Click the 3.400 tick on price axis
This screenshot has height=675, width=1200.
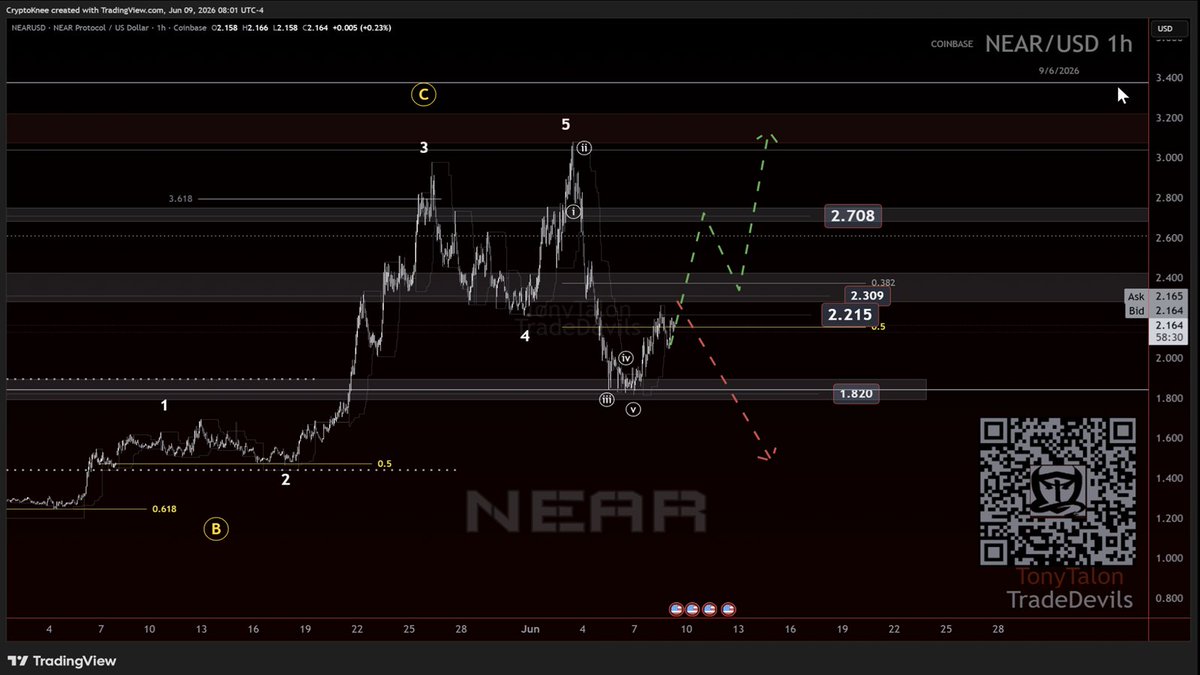(x=1171, y=78)
